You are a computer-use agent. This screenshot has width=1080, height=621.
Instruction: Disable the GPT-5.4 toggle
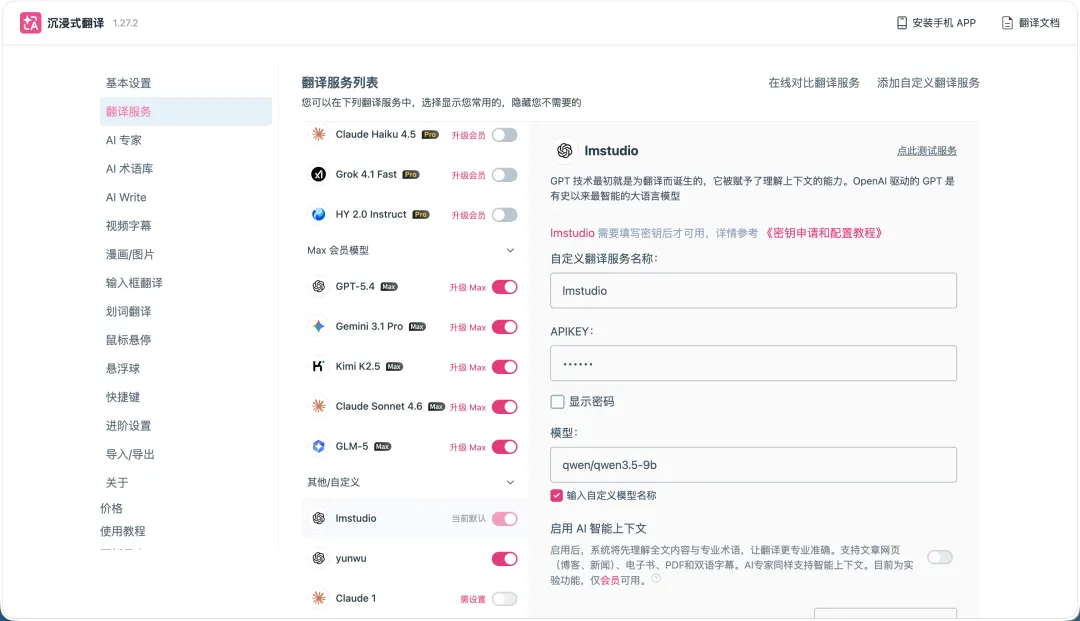pyautogui.click(x=504, y=287)
